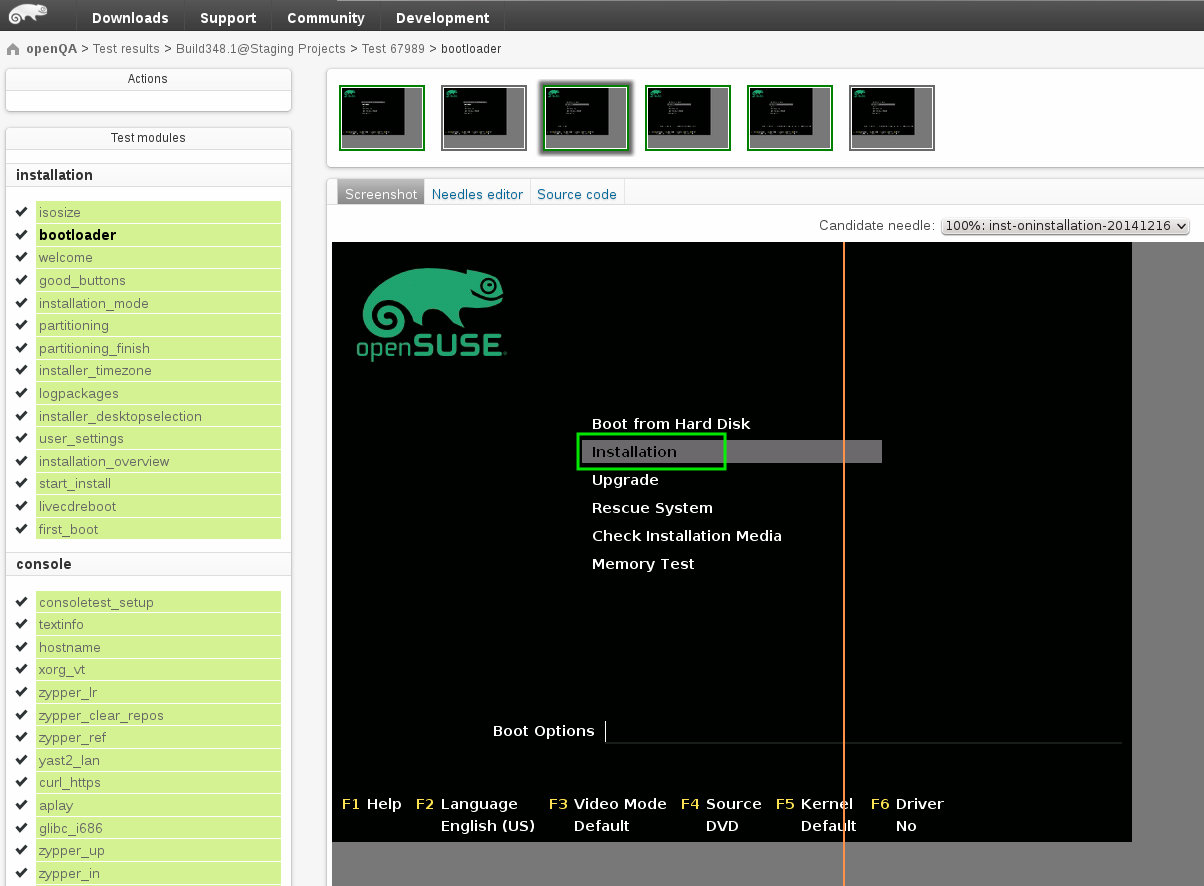The height and width of the screenshot is (886, 1204).
Task: Click the openSUSE chameleon logo in the header
Action: [x=26, y=14]
